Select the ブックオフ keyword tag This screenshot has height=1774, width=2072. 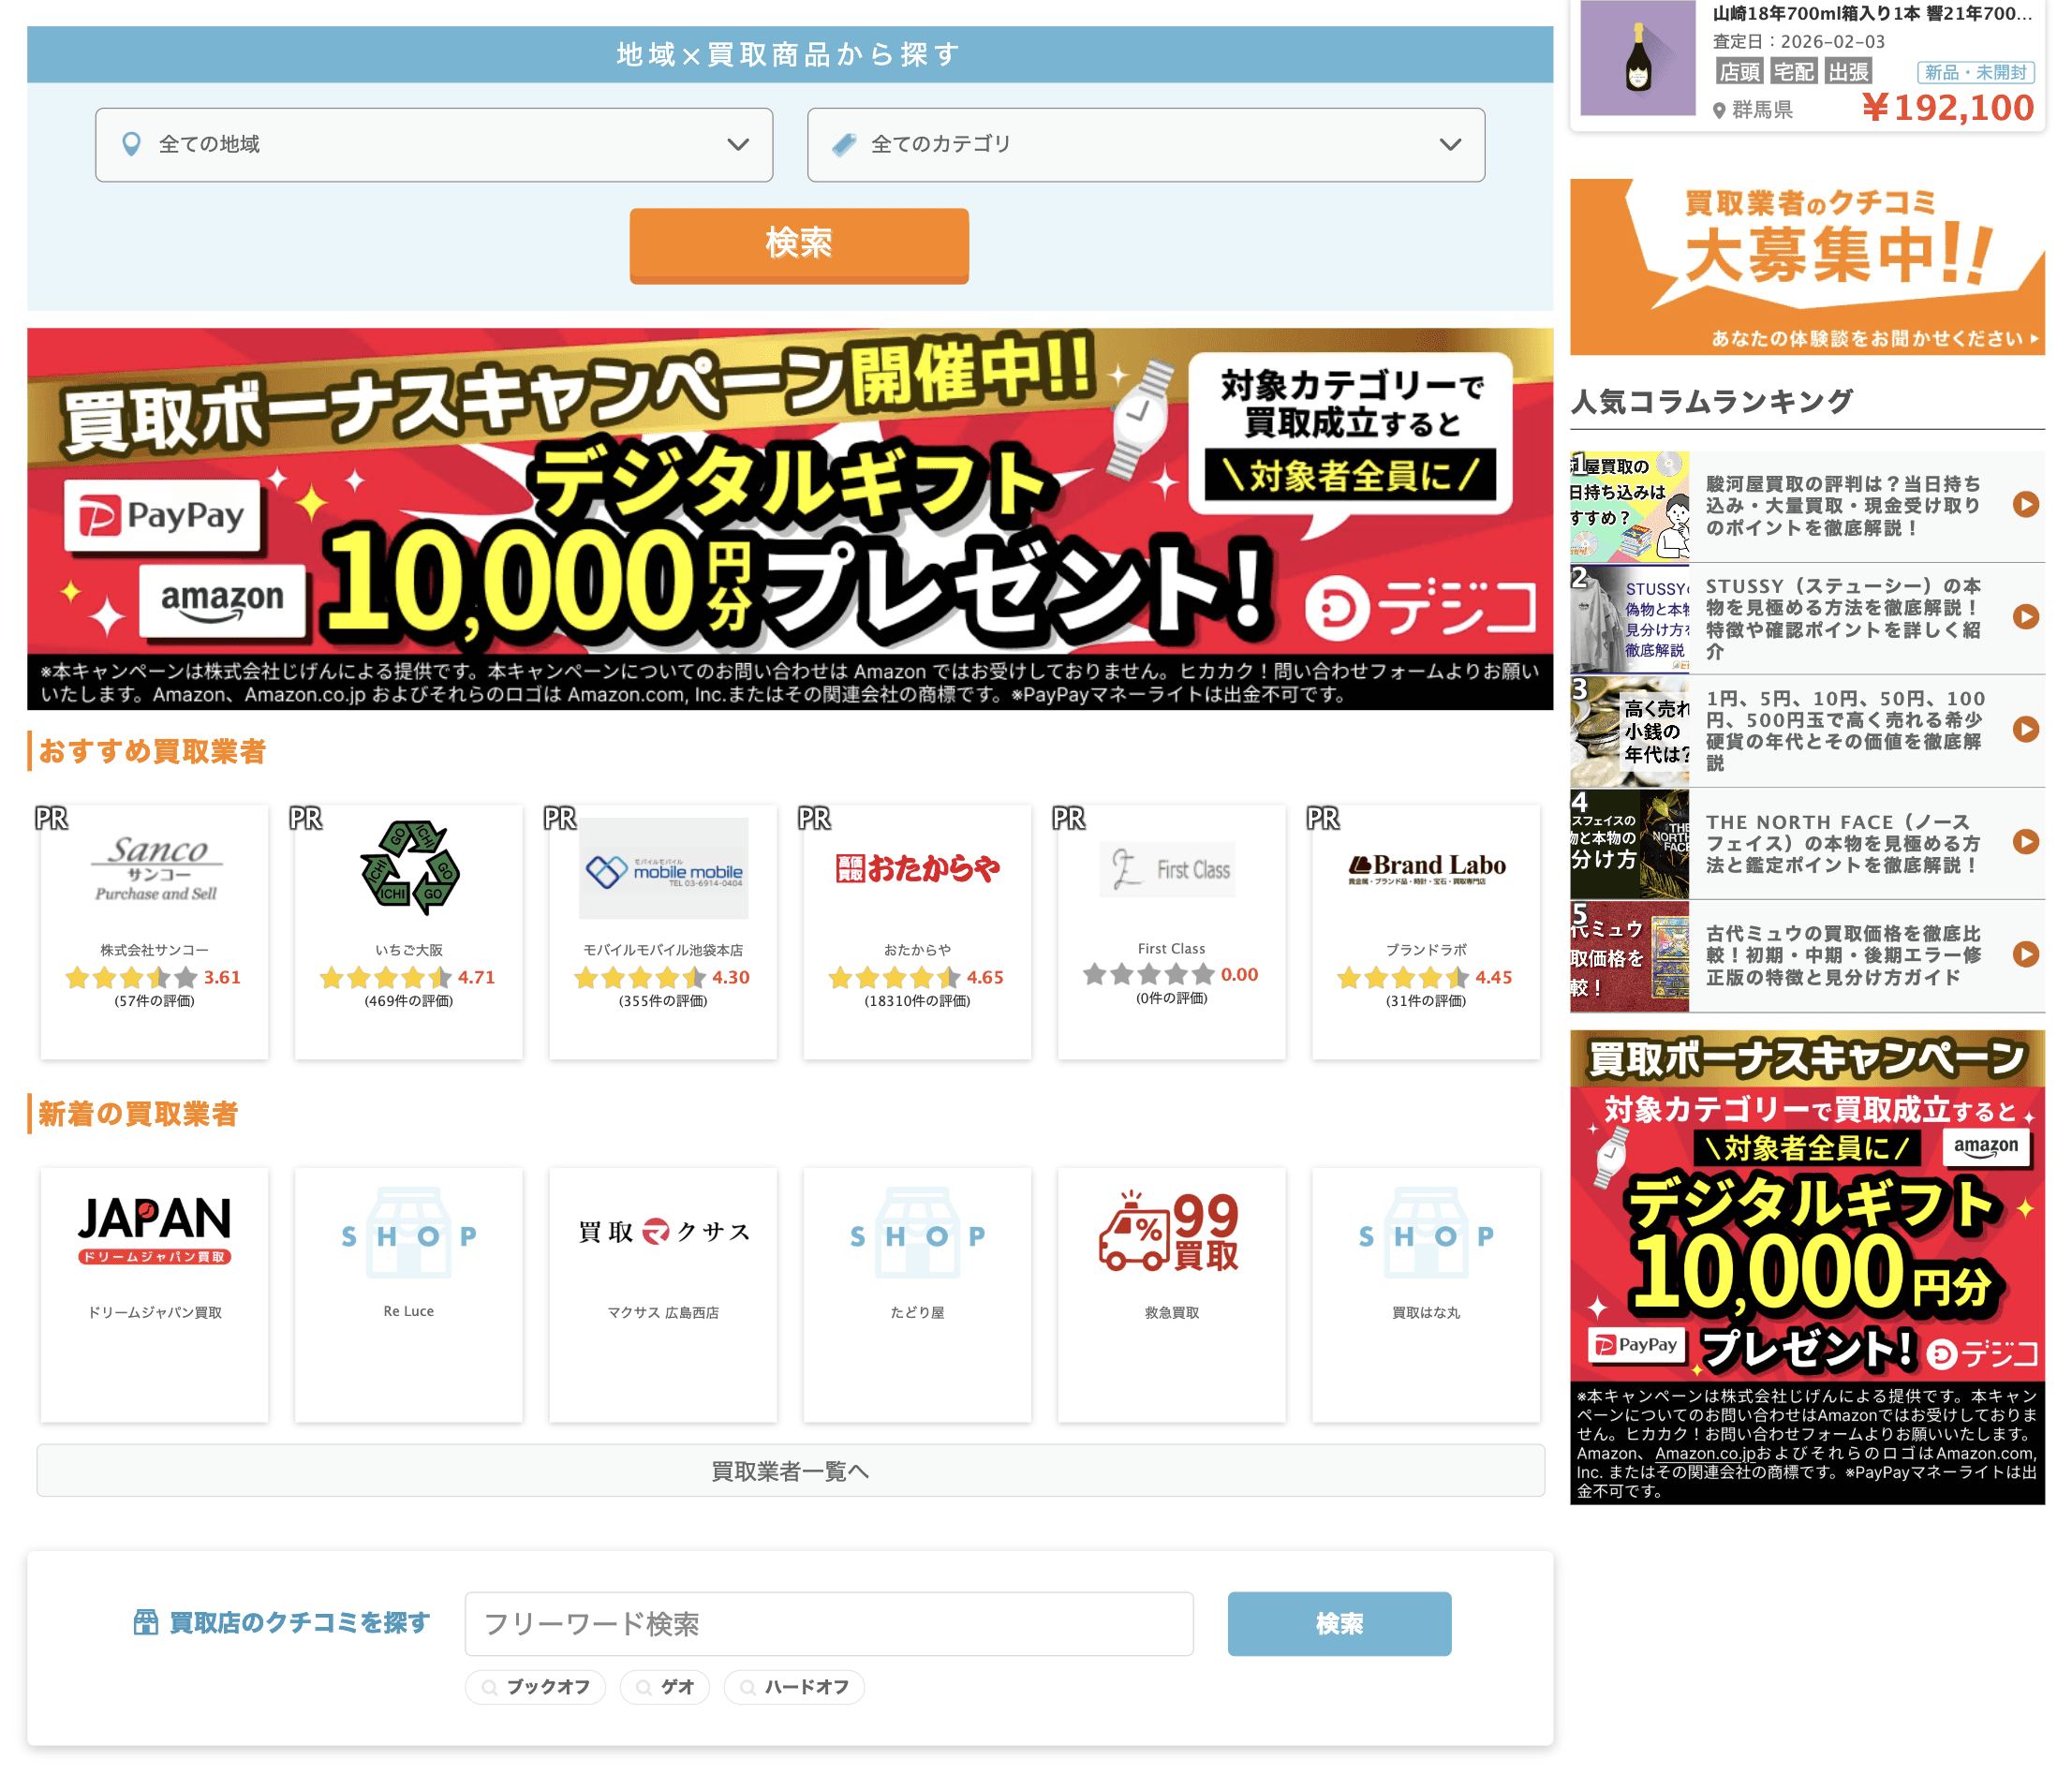tap(536, 1686)
